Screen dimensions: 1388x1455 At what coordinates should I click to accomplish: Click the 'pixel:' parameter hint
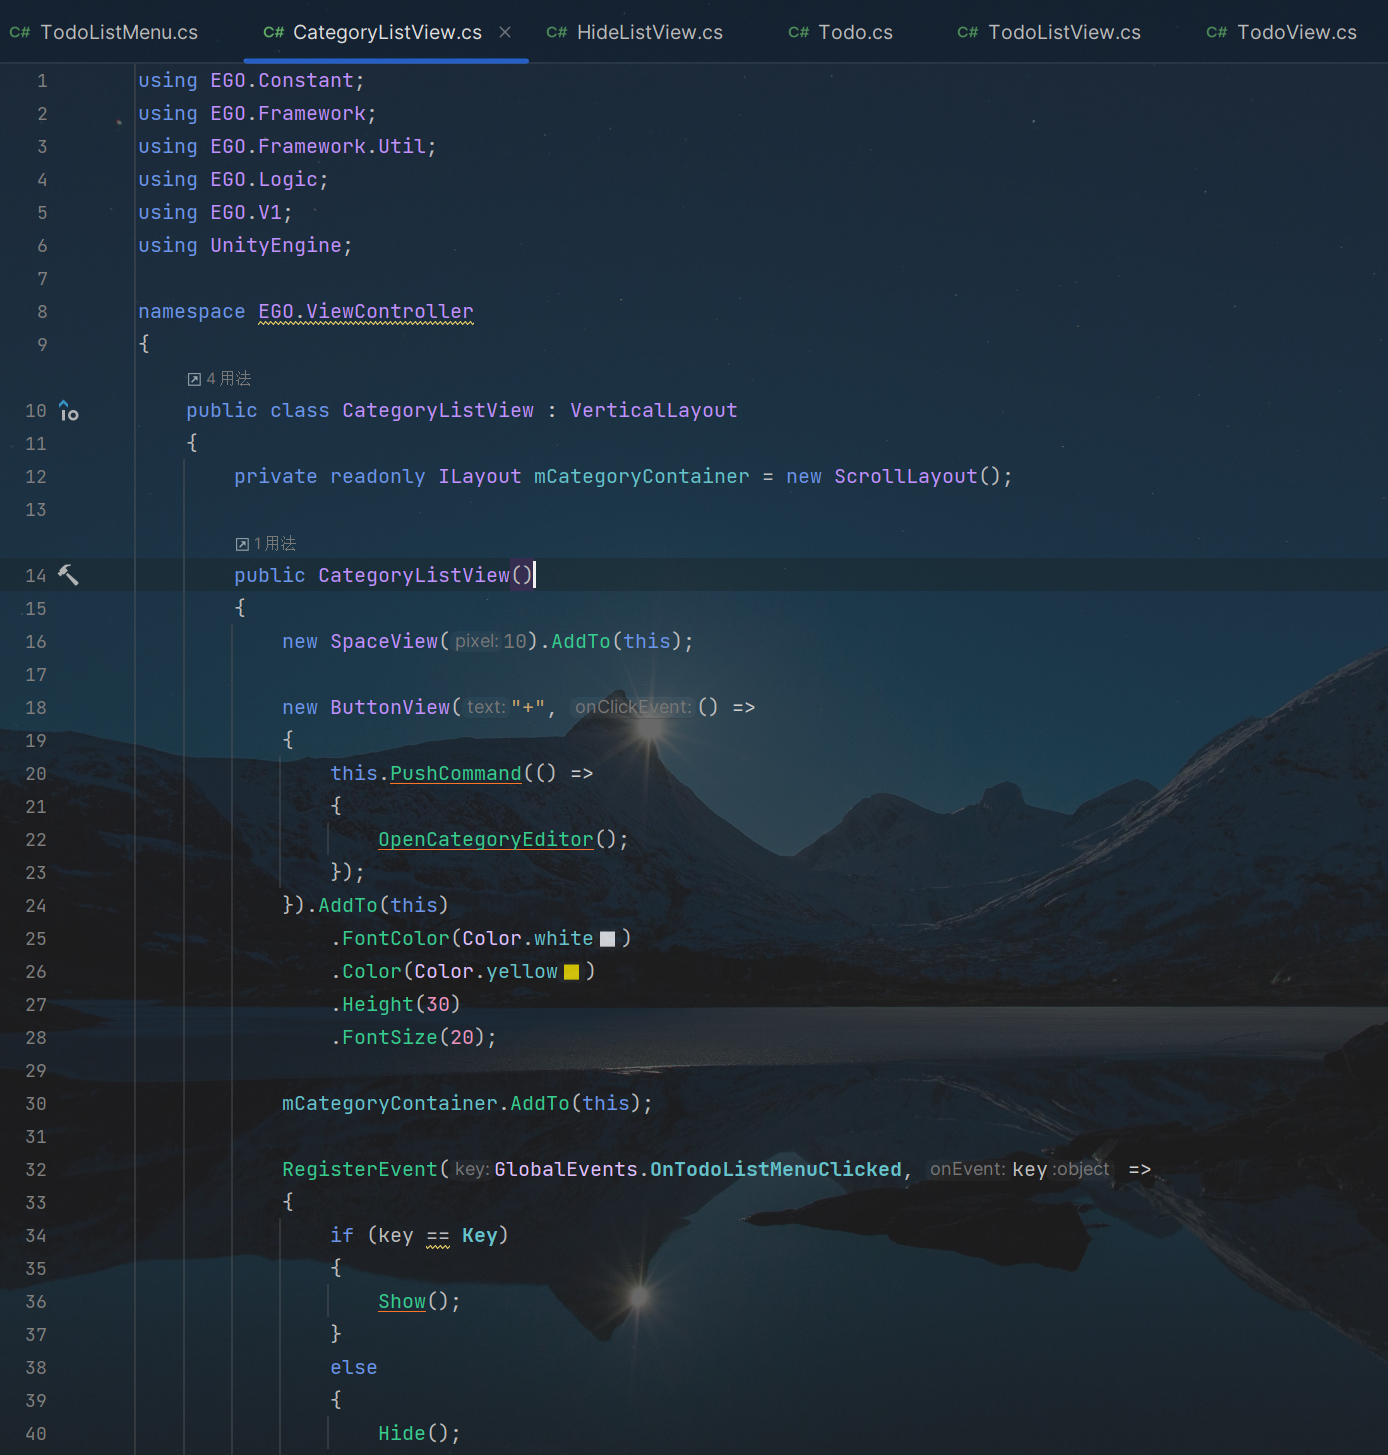coord(476,641)
